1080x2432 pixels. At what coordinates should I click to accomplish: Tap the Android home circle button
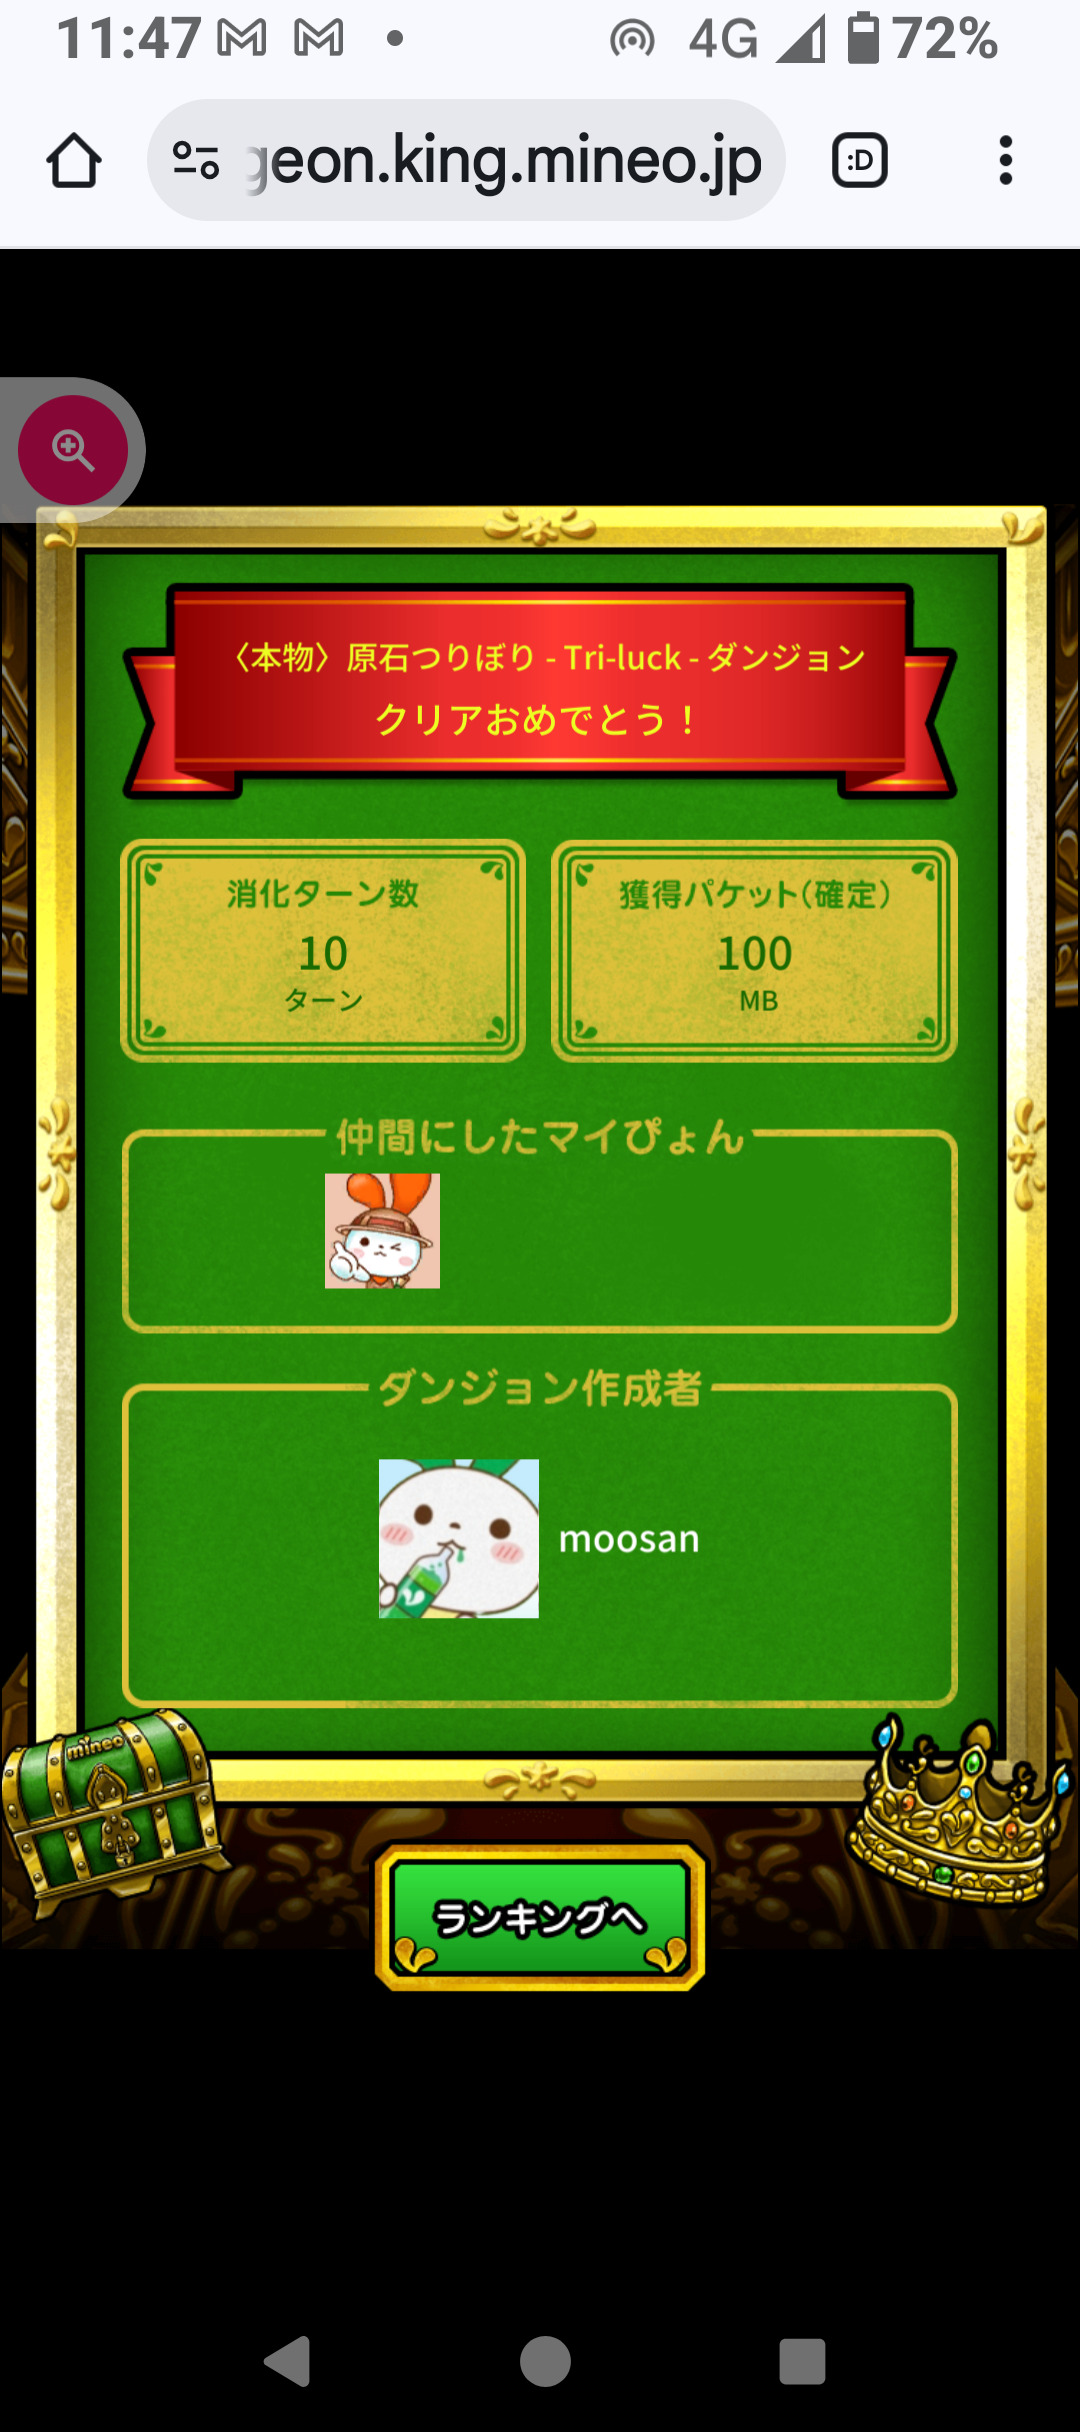tap(545, 2362)
